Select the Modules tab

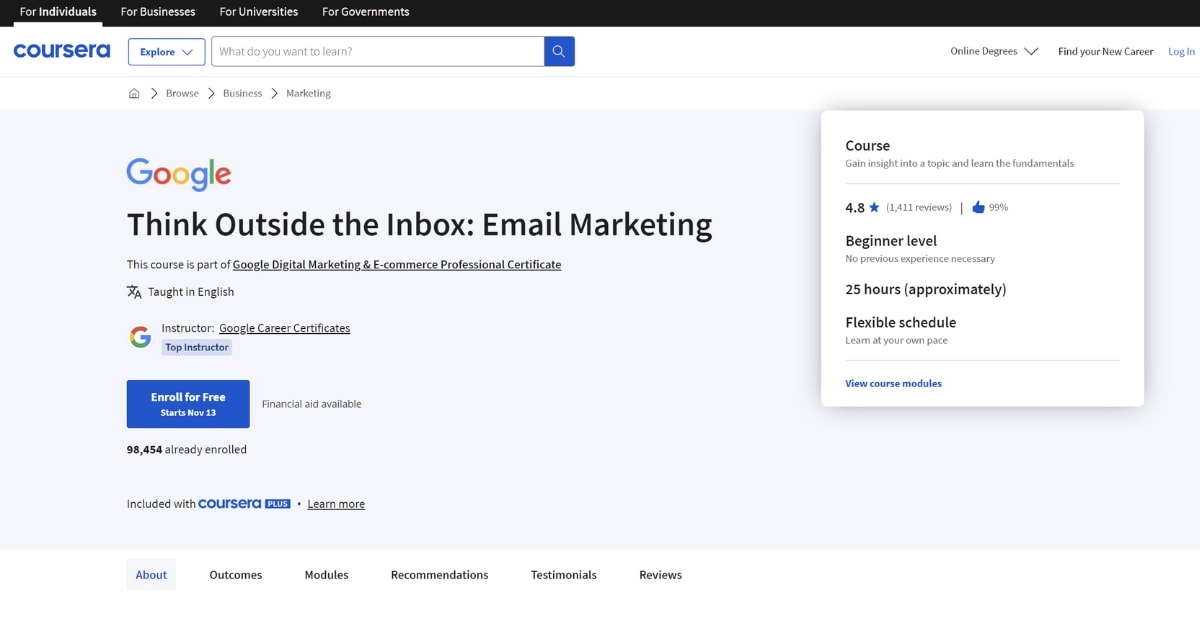327,575
